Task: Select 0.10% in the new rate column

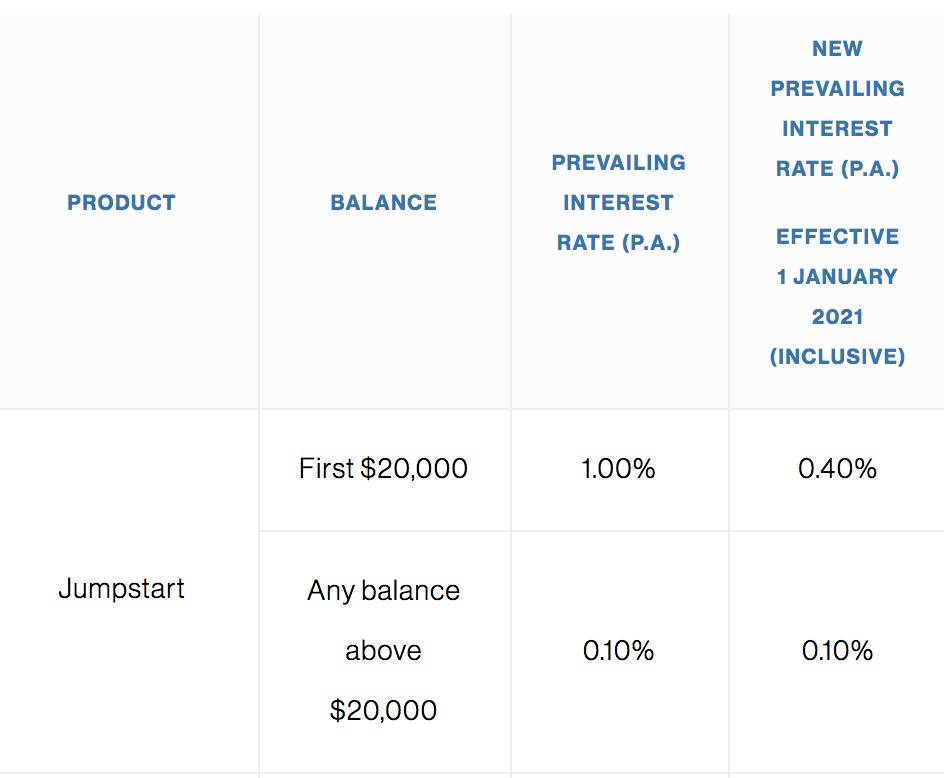Action: 837,651
